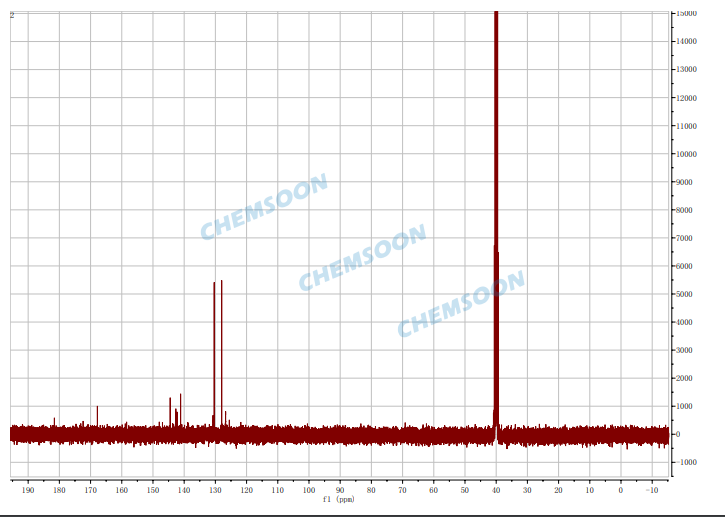Screen dimensions: 725x517
Task: Click the spectrum number 2 in top-left corner
Action: (12, 15)
